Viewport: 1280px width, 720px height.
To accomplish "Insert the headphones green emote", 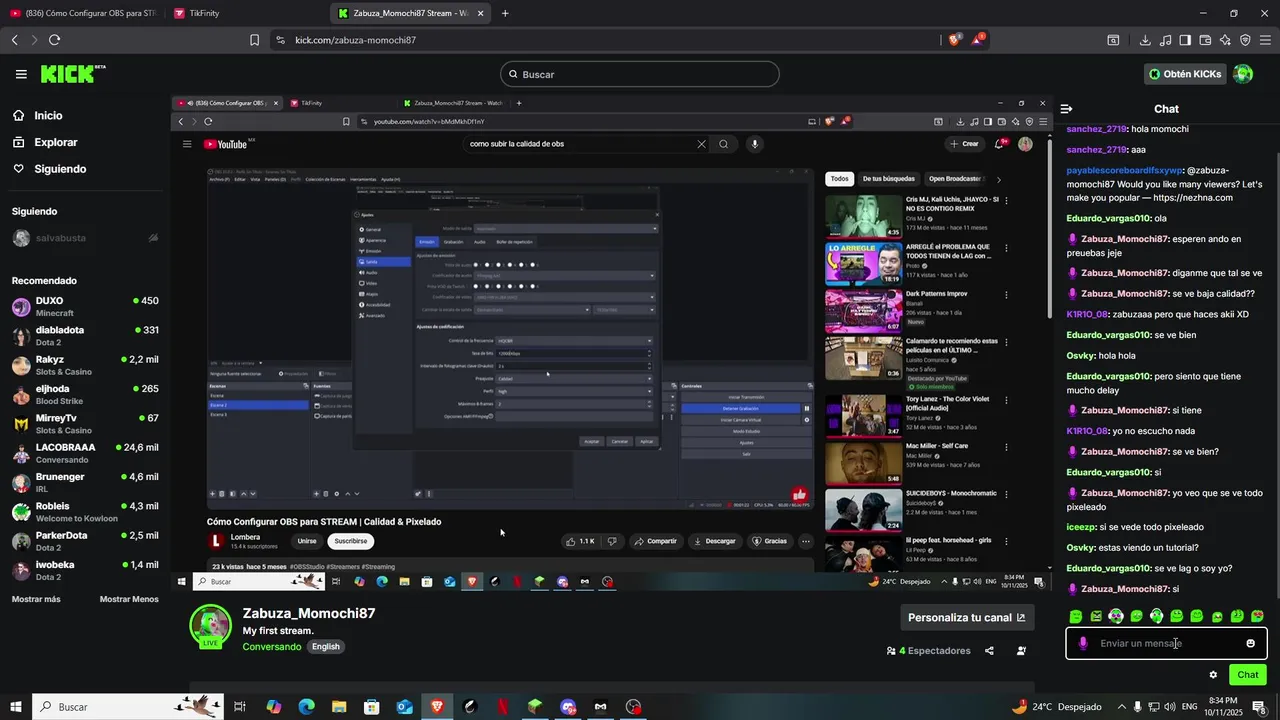I will click(x=1156, y=616).
